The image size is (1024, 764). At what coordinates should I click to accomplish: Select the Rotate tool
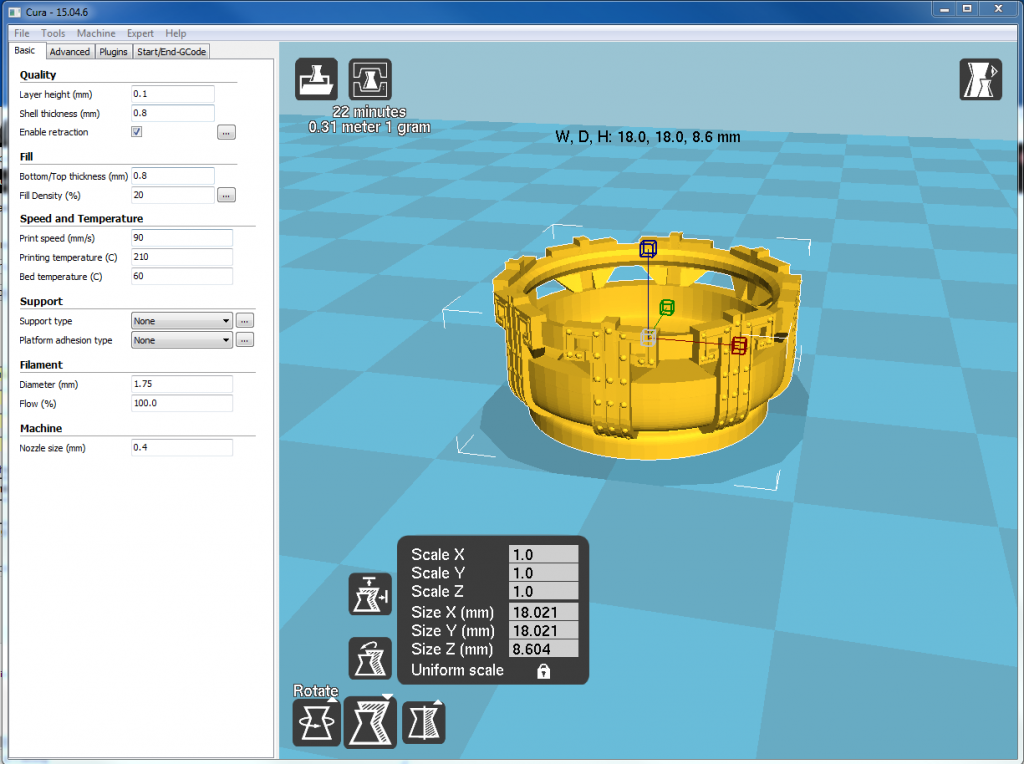point(317,722)
